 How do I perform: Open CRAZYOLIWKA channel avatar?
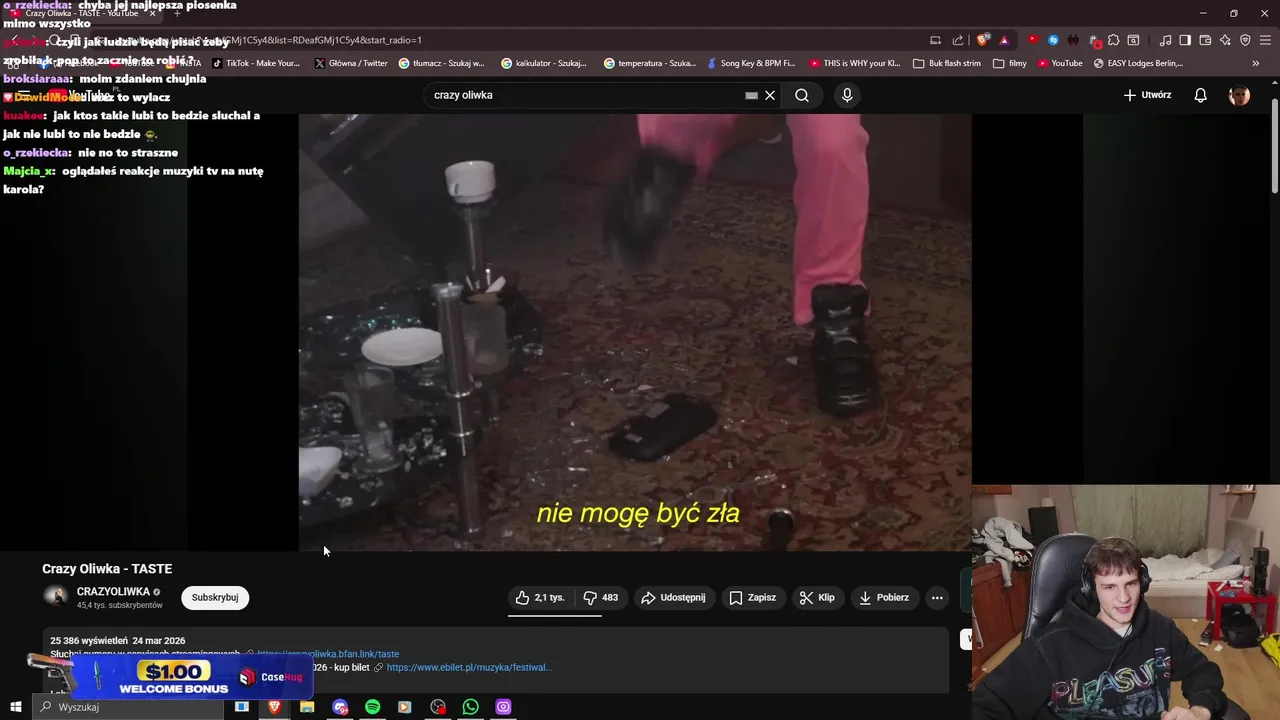coord(55,597)
